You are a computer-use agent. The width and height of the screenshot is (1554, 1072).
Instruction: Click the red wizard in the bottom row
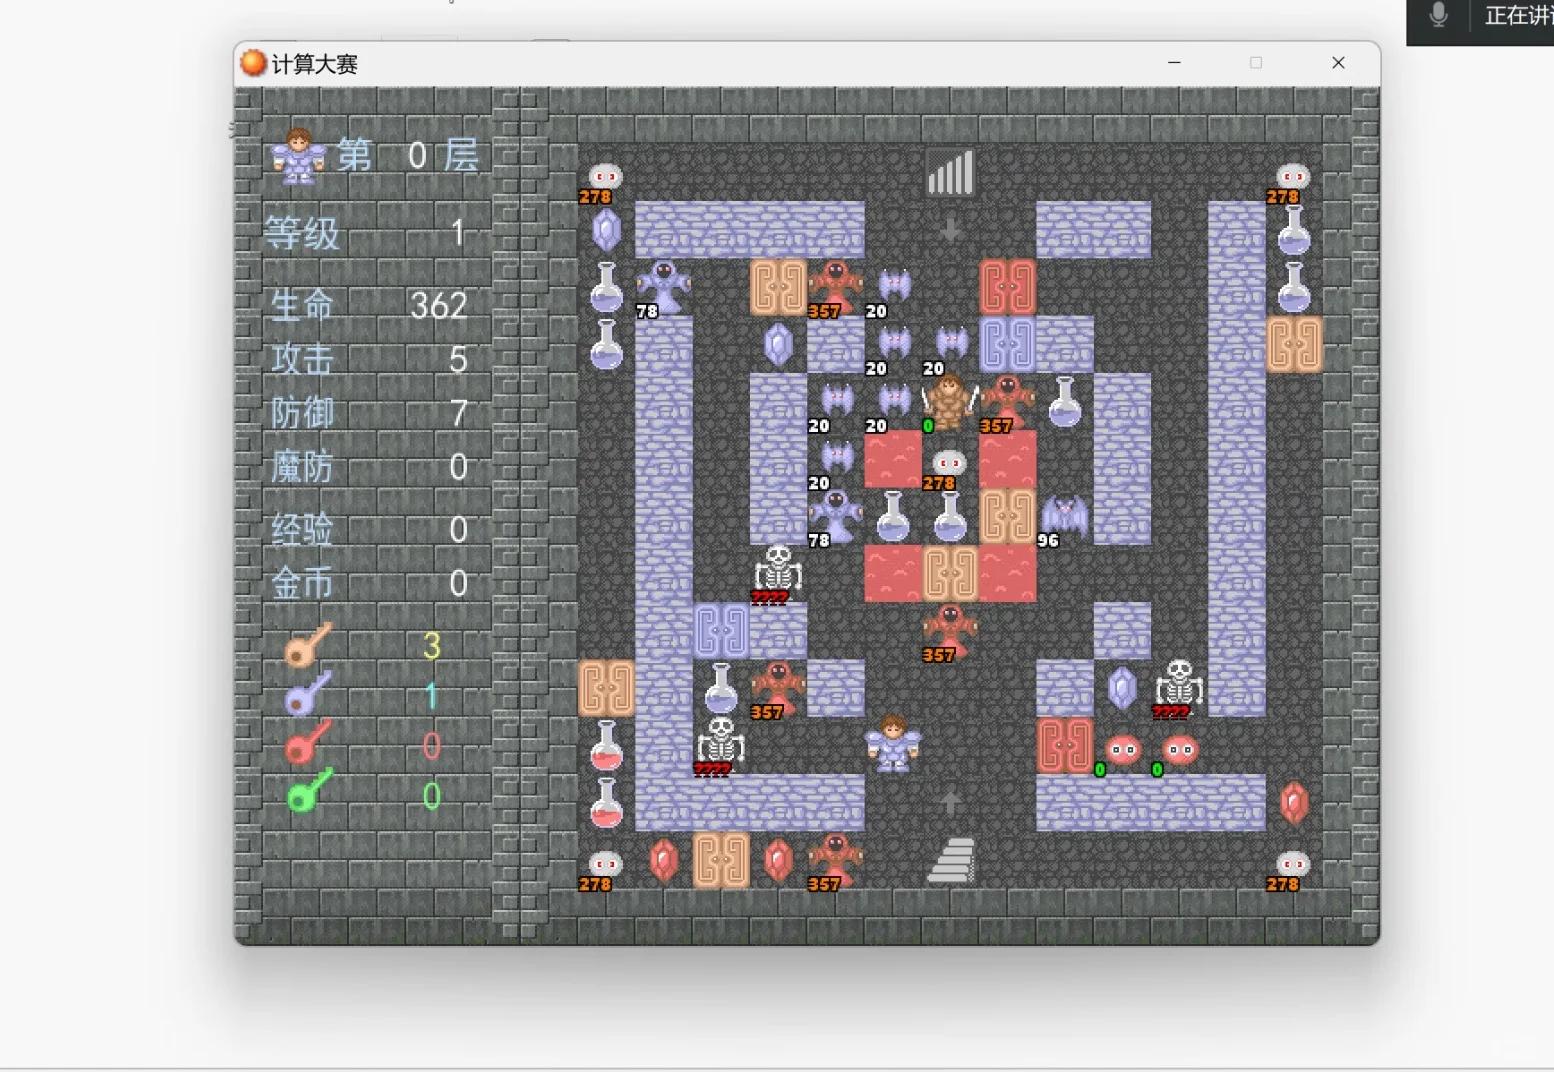[834, 860]
